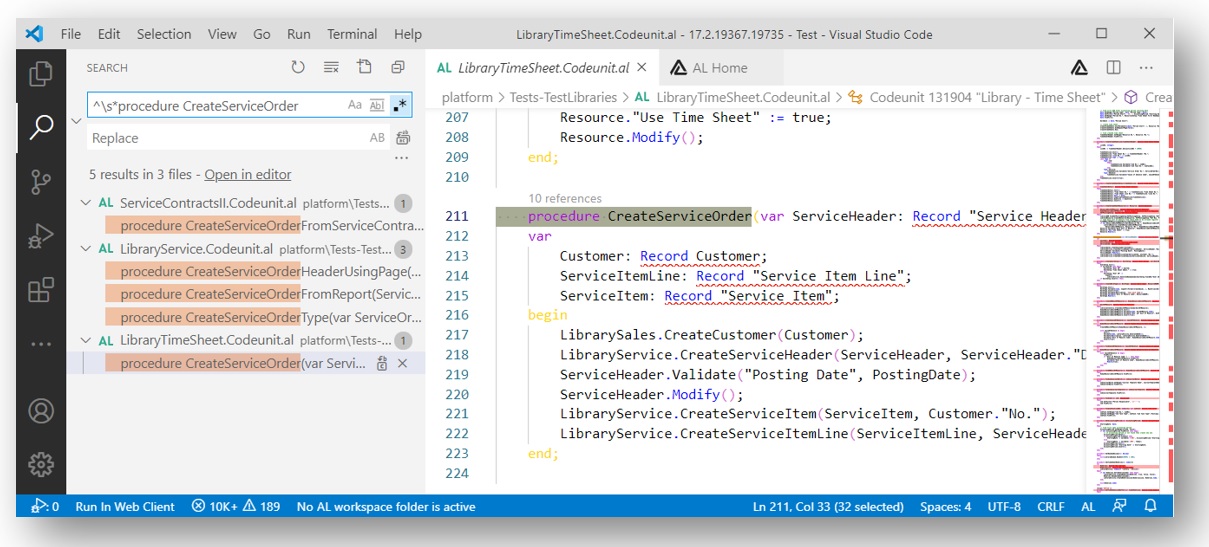Click the Codeunit 131904 breadcrumb segment
This screenshot has width=1209, height=547.
point(976,97)
